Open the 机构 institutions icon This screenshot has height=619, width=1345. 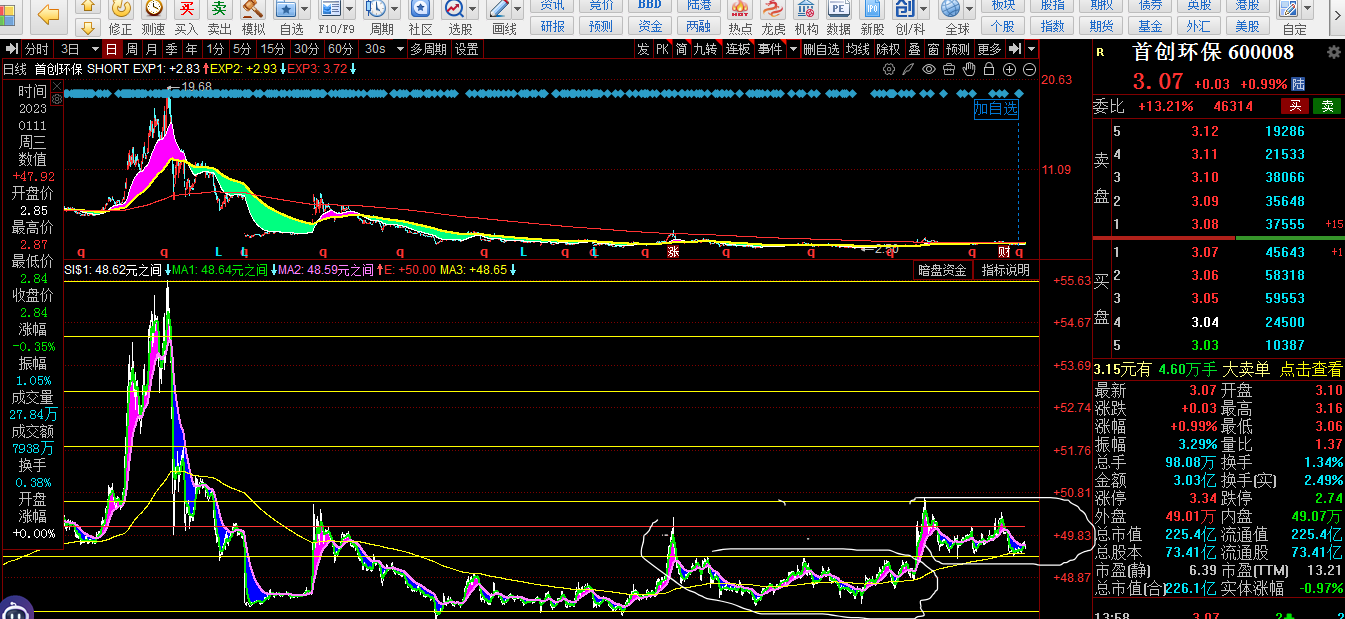806,18
